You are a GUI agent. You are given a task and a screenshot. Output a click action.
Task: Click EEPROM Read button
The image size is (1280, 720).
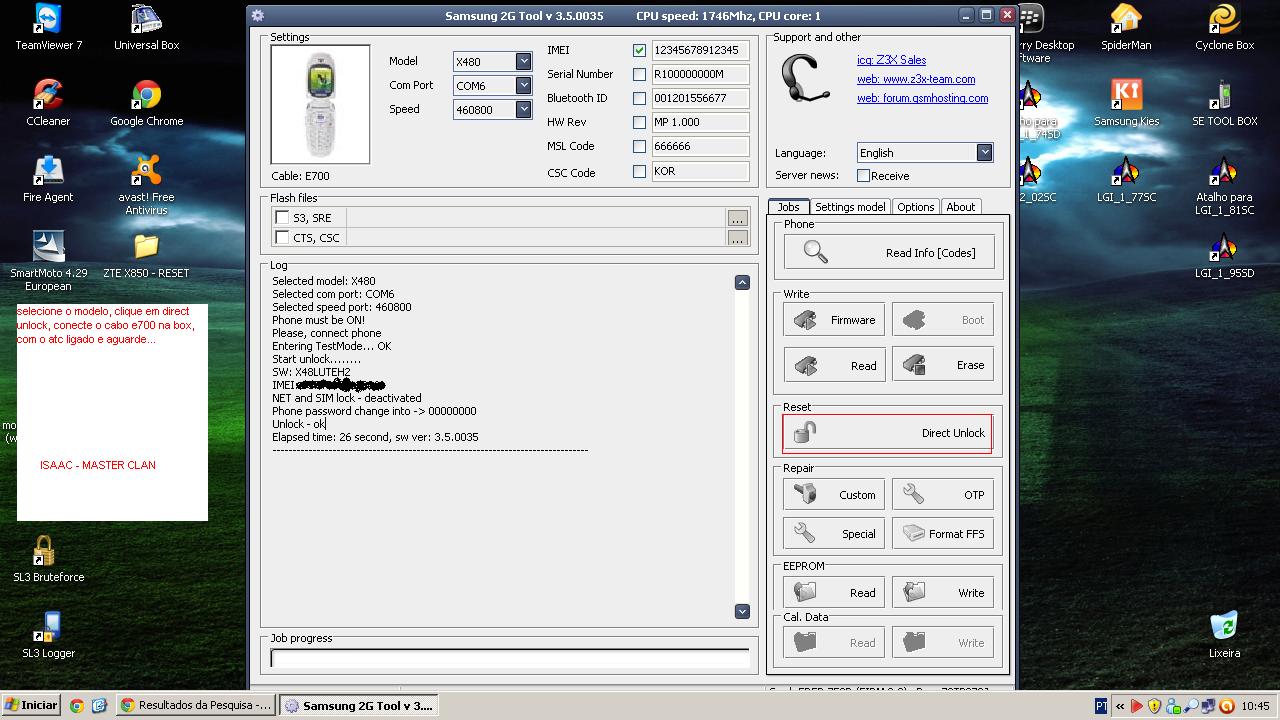tap(834, 592)
